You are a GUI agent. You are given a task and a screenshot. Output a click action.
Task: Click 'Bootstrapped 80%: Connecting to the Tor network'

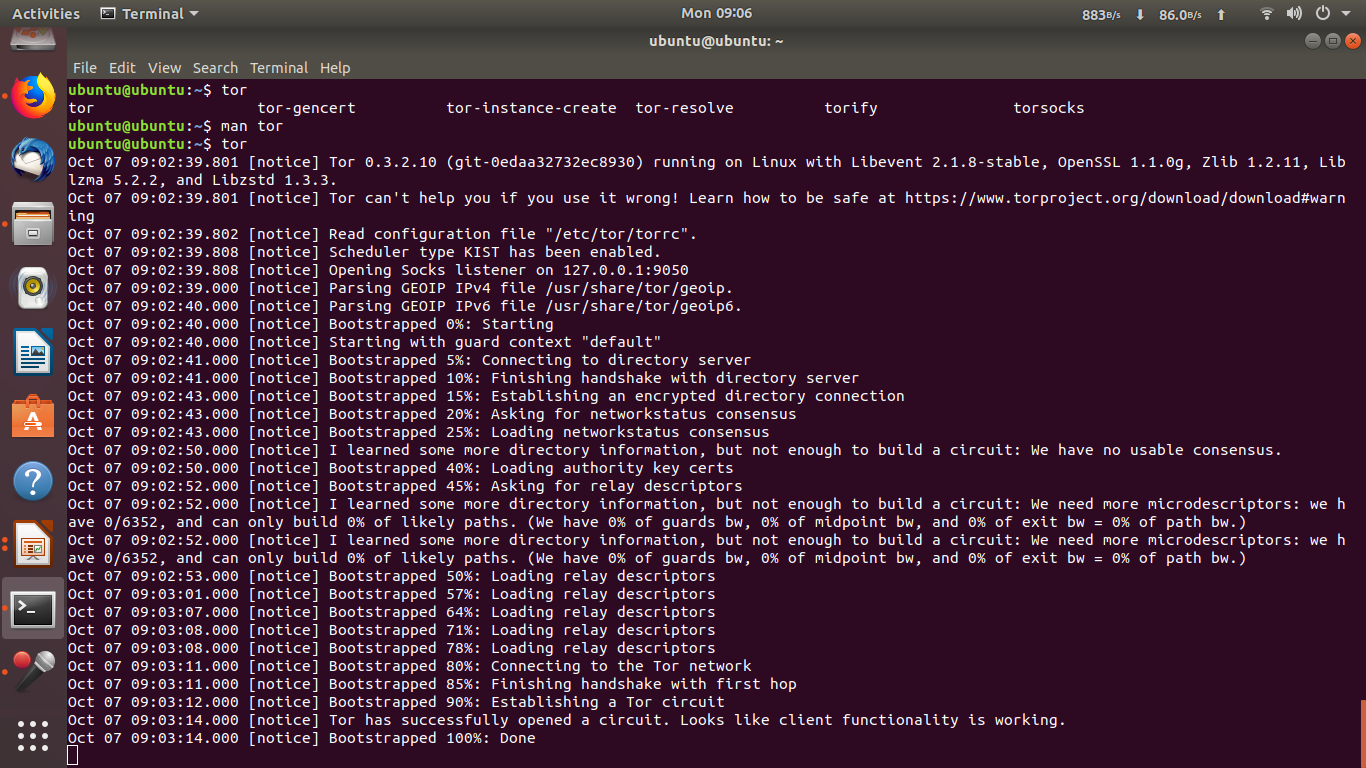540,666
